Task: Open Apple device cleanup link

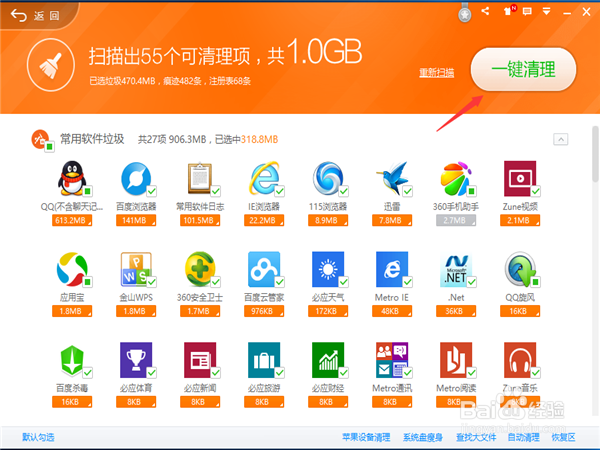Action: (x=366, y=437)
